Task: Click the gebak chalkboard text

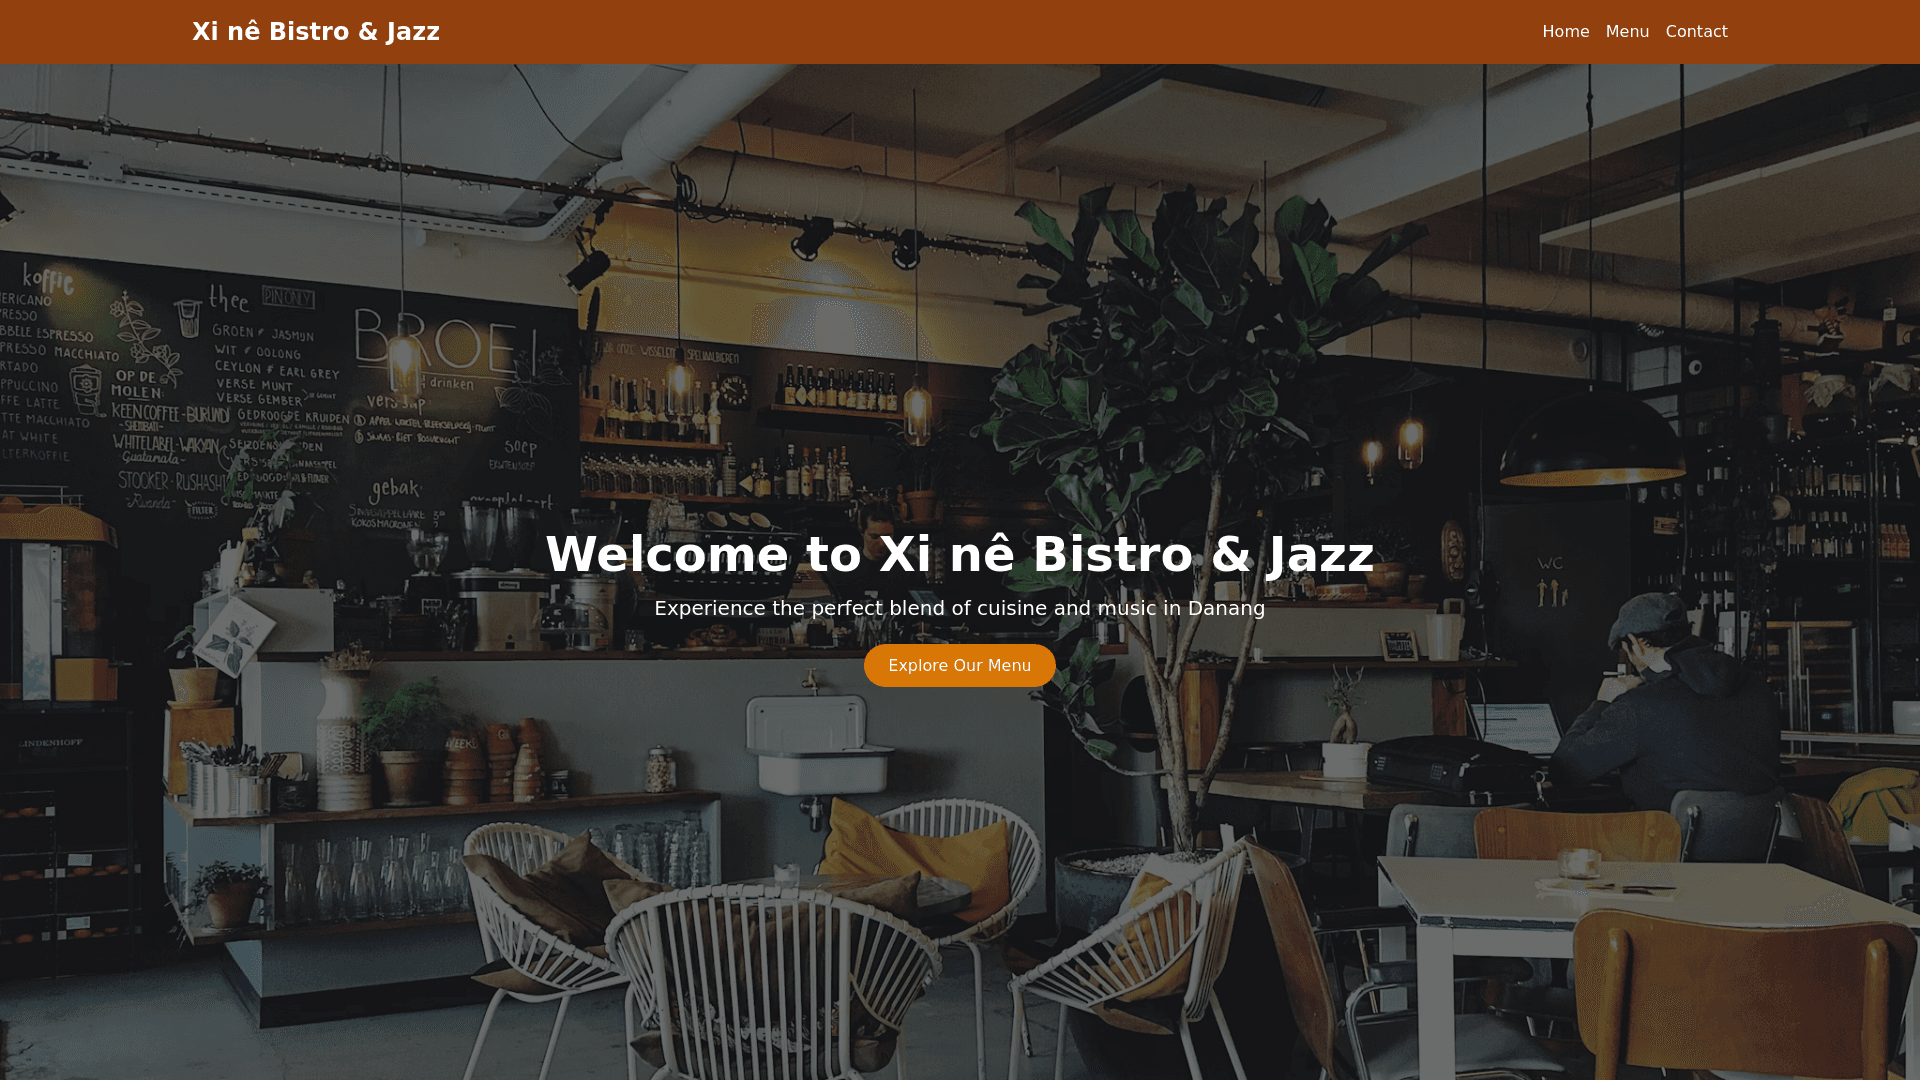Action: (x=395, y=490)
